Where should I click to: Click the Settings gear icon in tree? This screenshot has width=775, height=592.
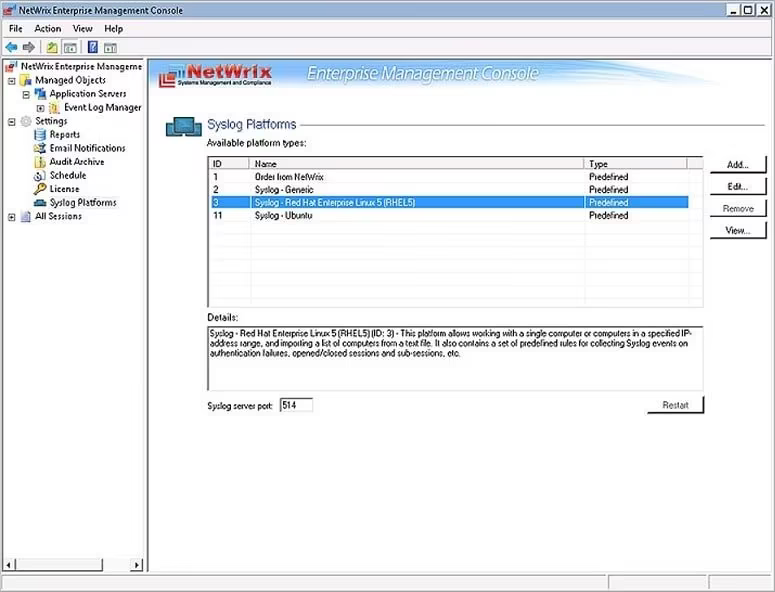coord(26,121)
